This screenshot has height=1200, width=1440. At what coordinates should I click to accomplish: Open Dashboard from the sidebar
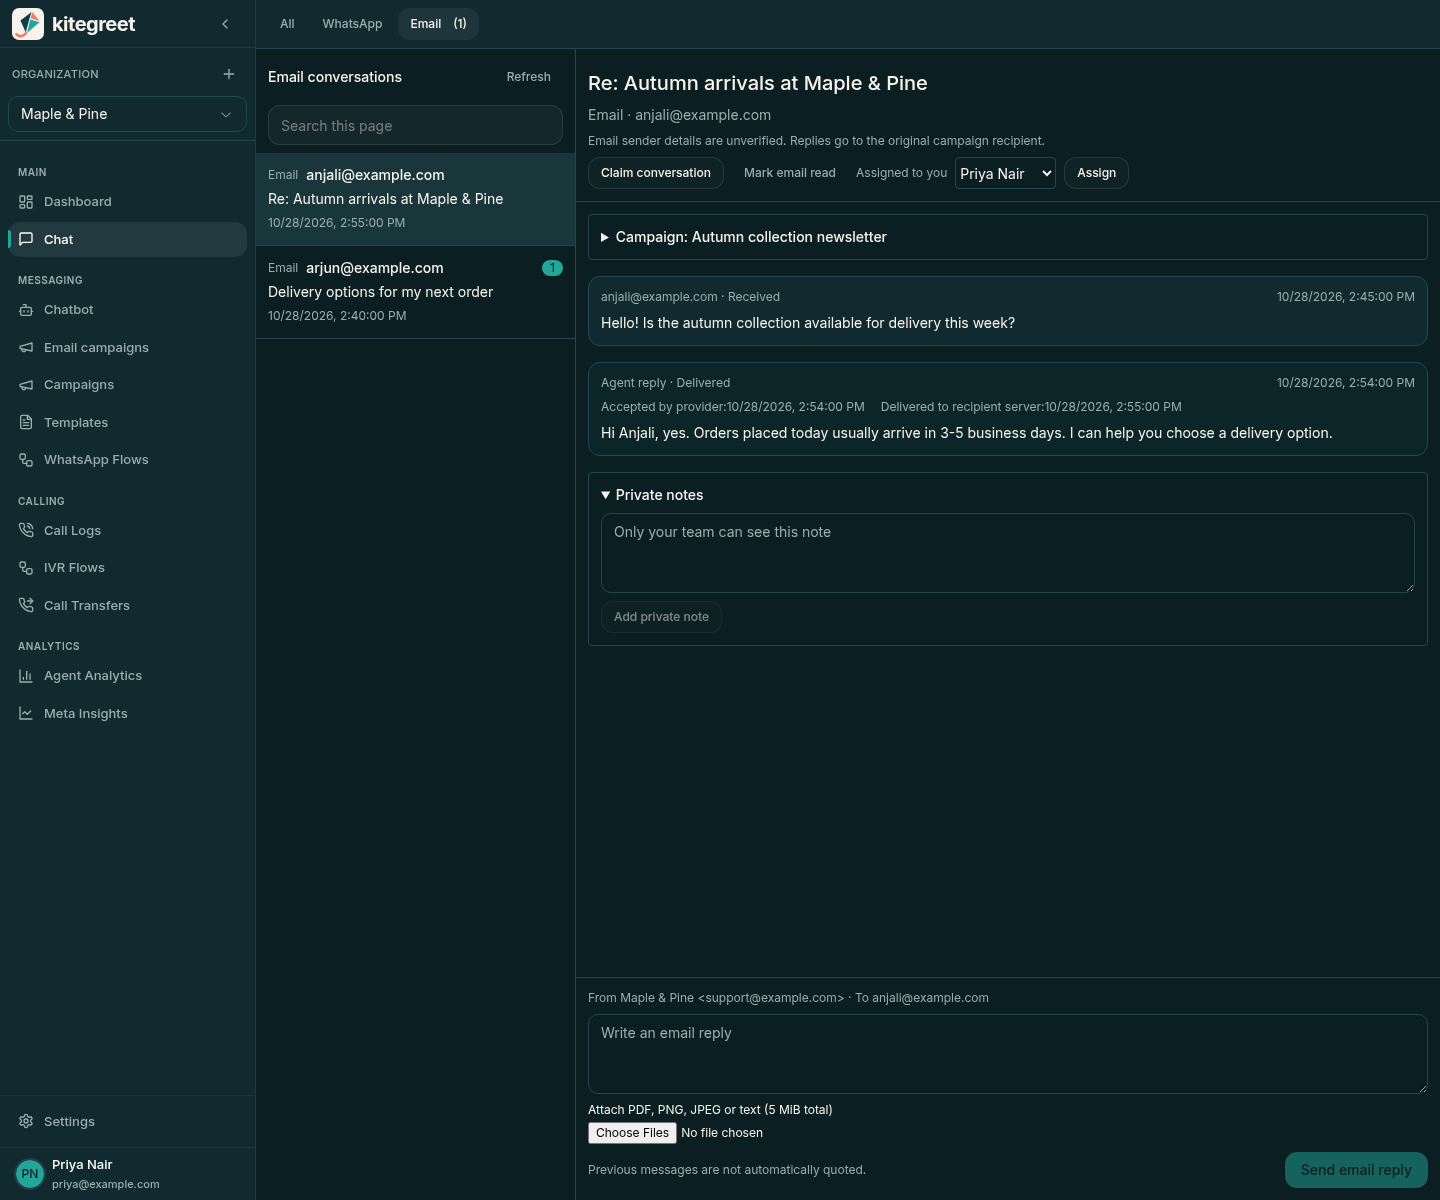pos(127,202)
